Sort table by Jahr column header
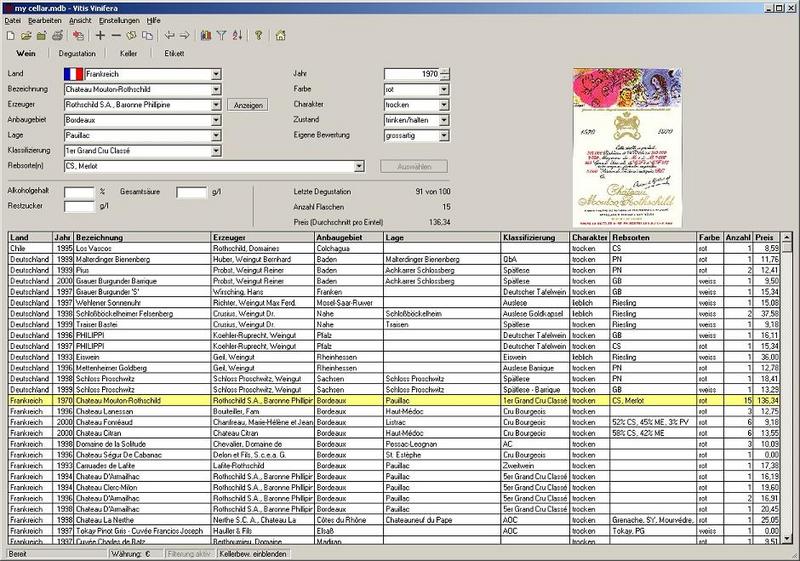The image size is (800, 561). 63,238
